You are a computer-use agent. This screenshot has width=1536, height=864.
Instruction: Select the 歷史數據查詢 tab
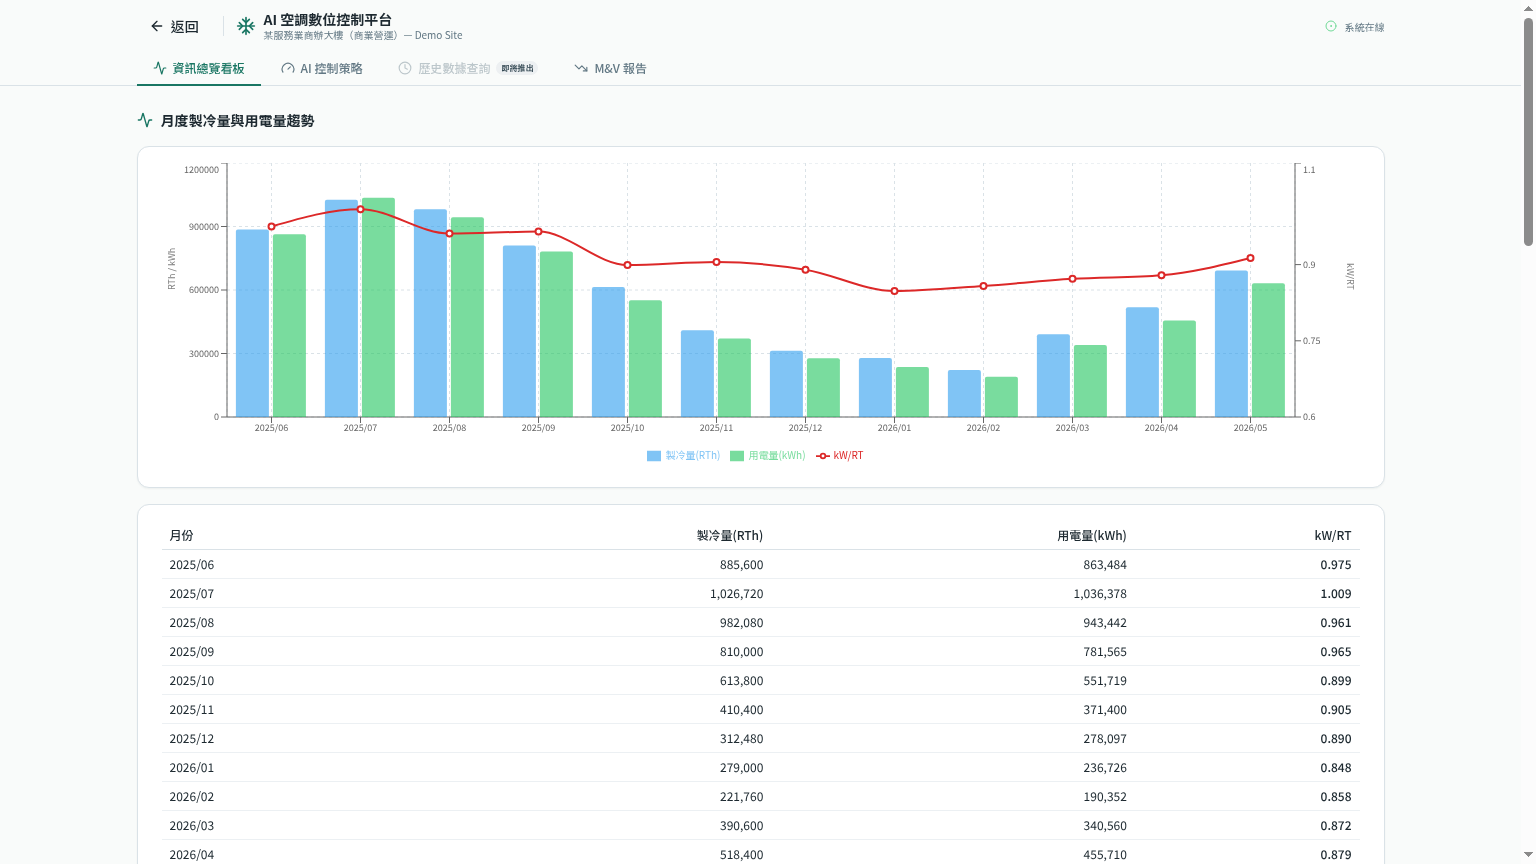[x=468, y=69]
